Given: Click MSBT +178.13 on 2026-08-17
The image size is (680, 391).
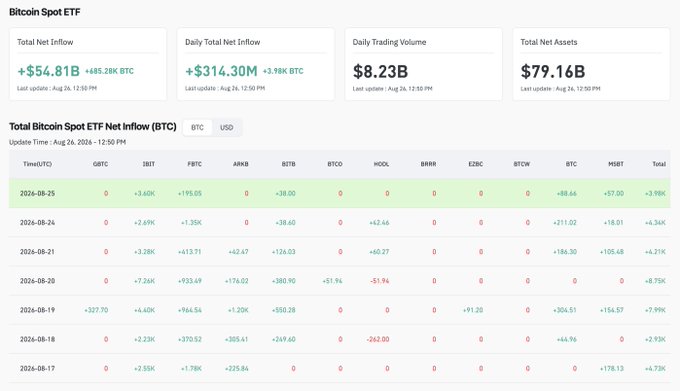Looking at the screenshot, I should coord(611,368).
